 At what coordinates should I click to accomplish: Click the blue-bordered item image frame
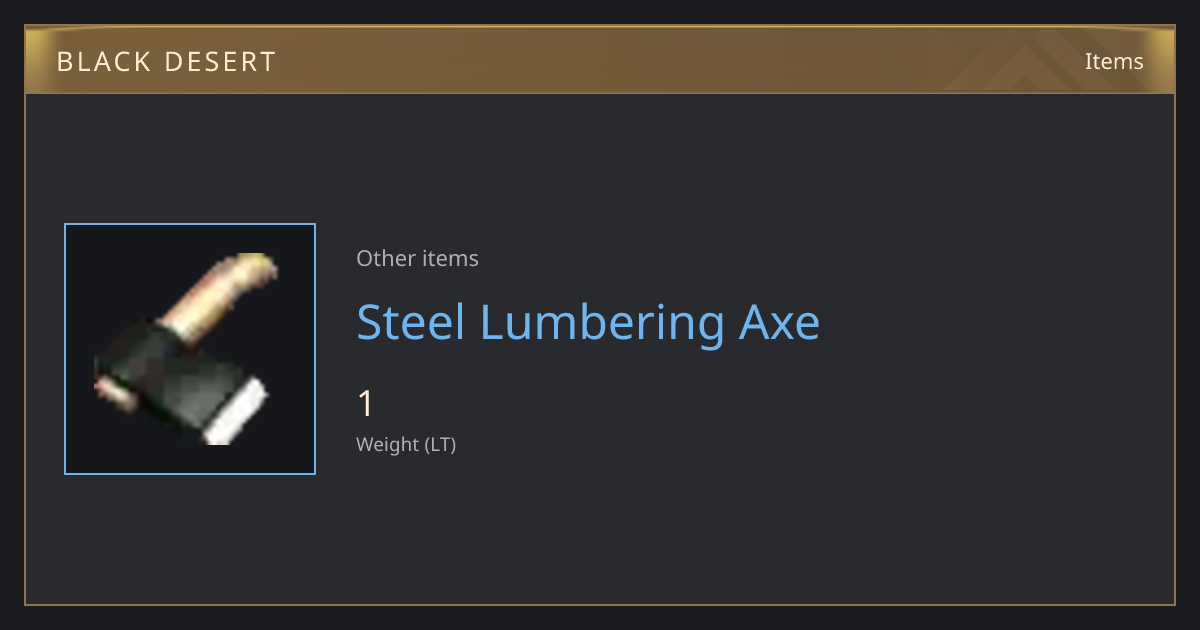(x=190, y=349)
